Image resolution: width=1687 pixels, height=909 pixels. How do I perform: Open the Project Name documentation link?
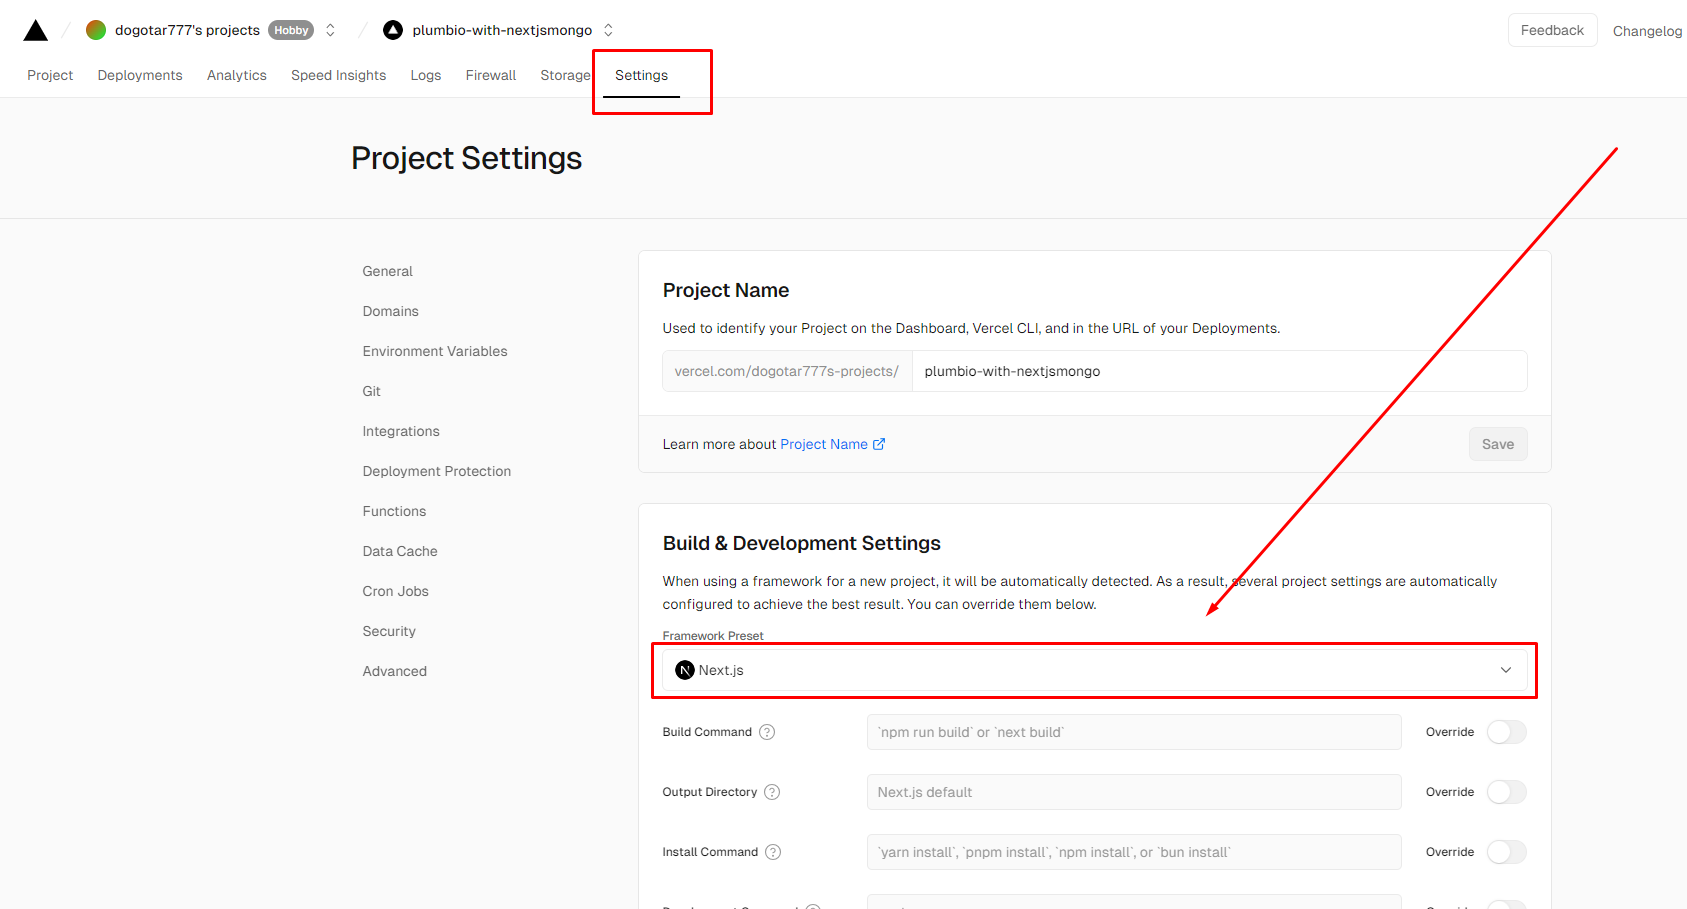832,444
